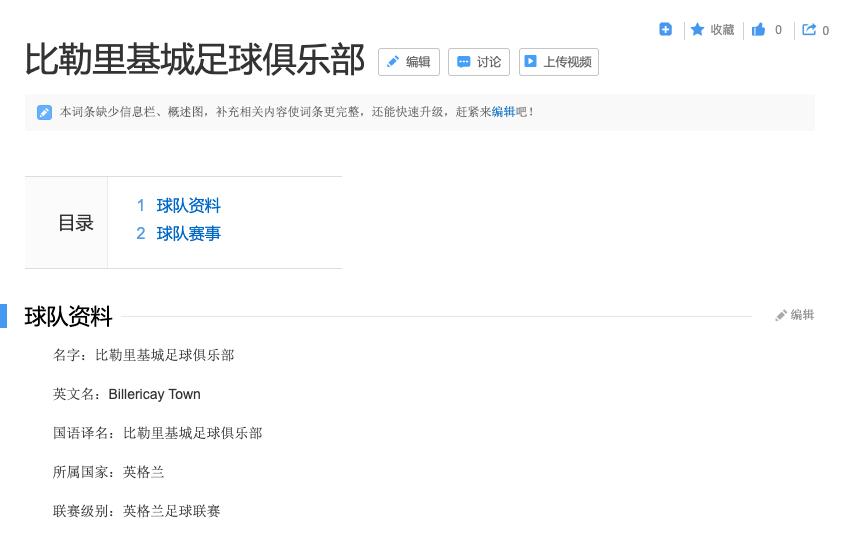
Task: Click the line 所属国家：英格兰
Action: coord(109,472)
